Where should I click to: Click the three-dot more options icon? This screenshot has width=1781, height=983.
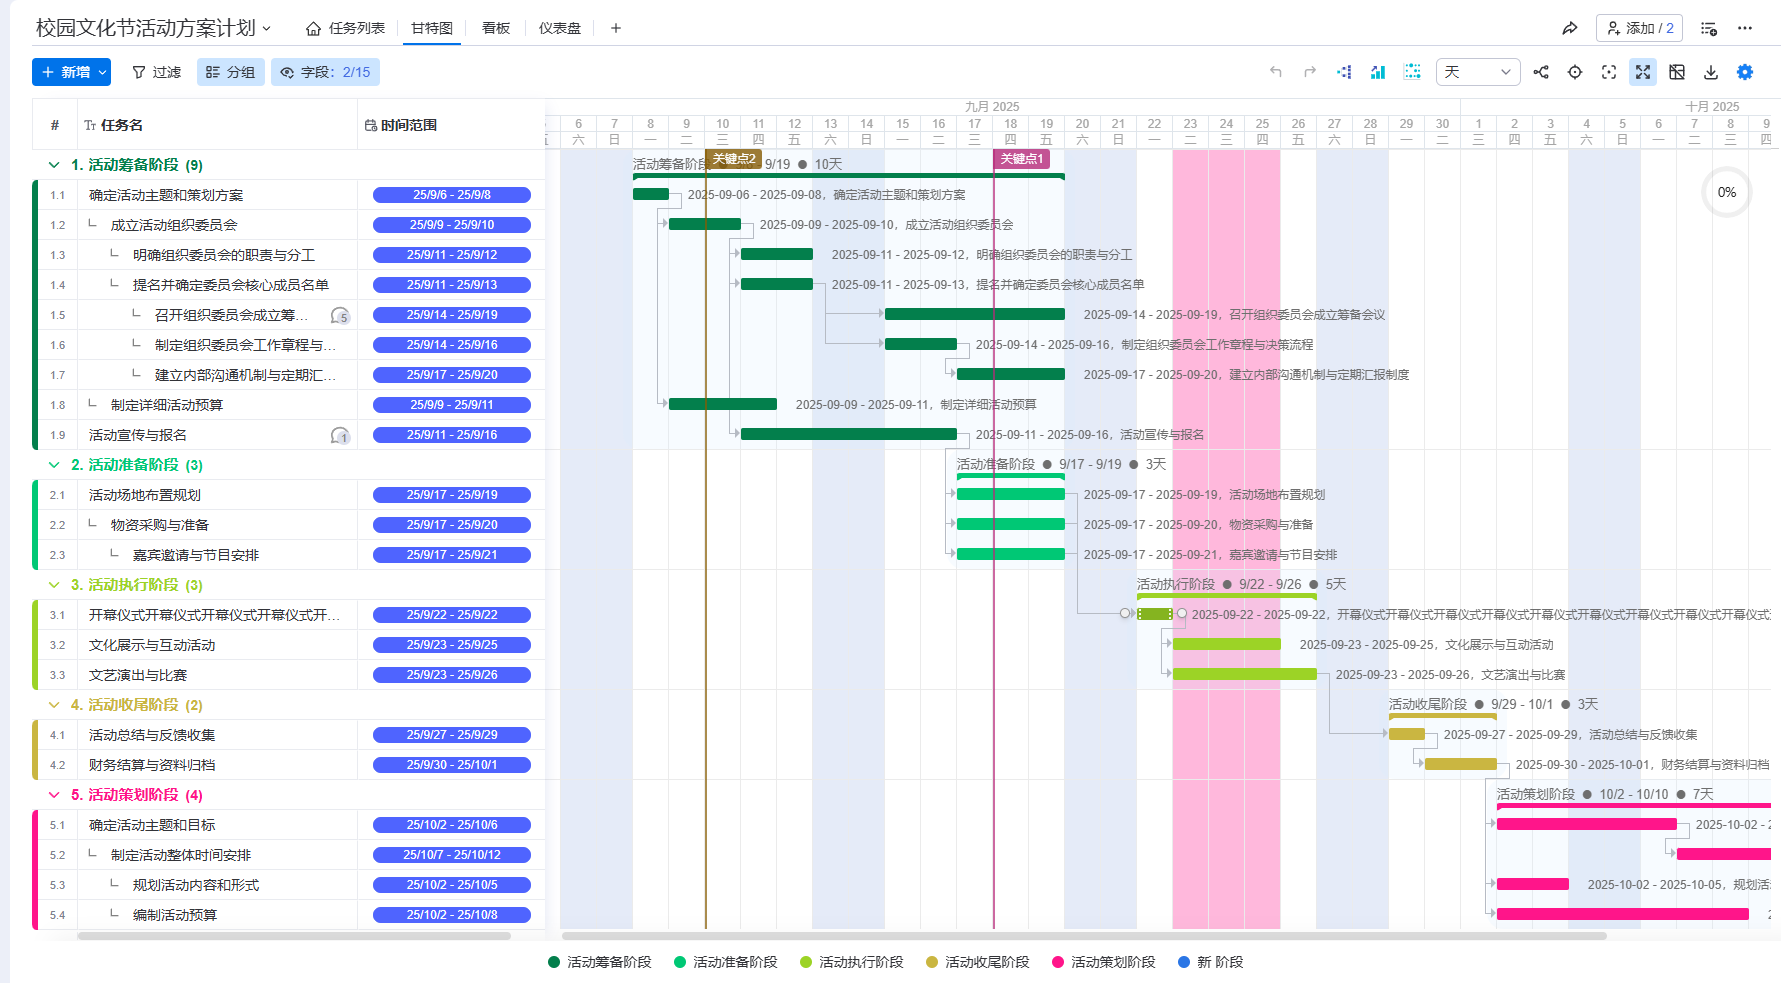[x=1745, y=28]
